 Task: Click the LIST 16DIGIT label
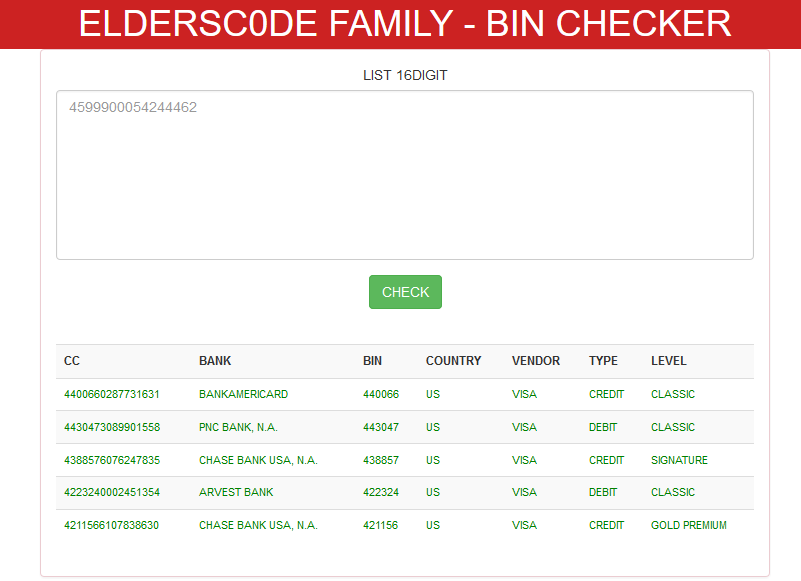405,75
